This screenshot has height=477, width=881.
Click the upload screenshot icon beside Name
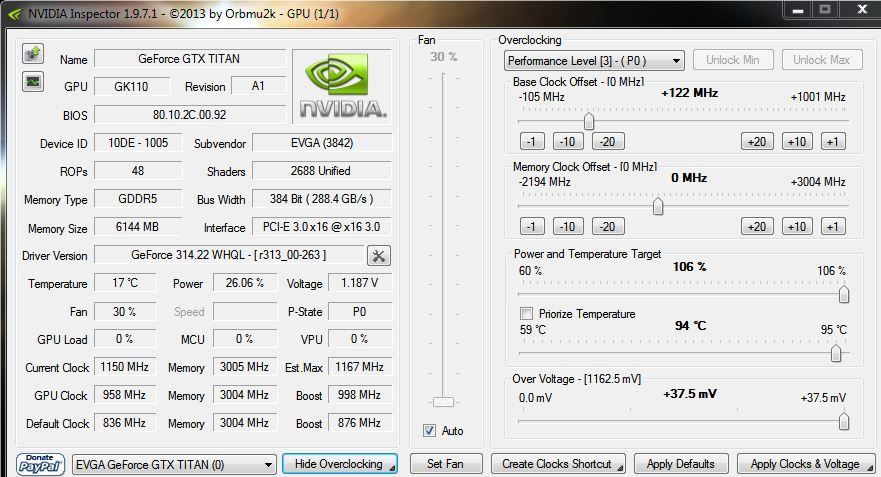click(33, 54)
